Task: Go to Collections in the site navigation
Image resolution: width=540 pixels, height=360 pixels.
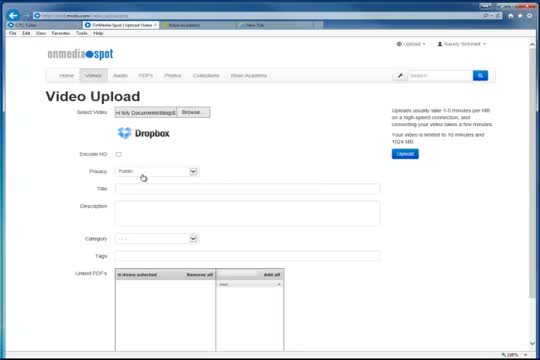Action: [x=206, y=75]
